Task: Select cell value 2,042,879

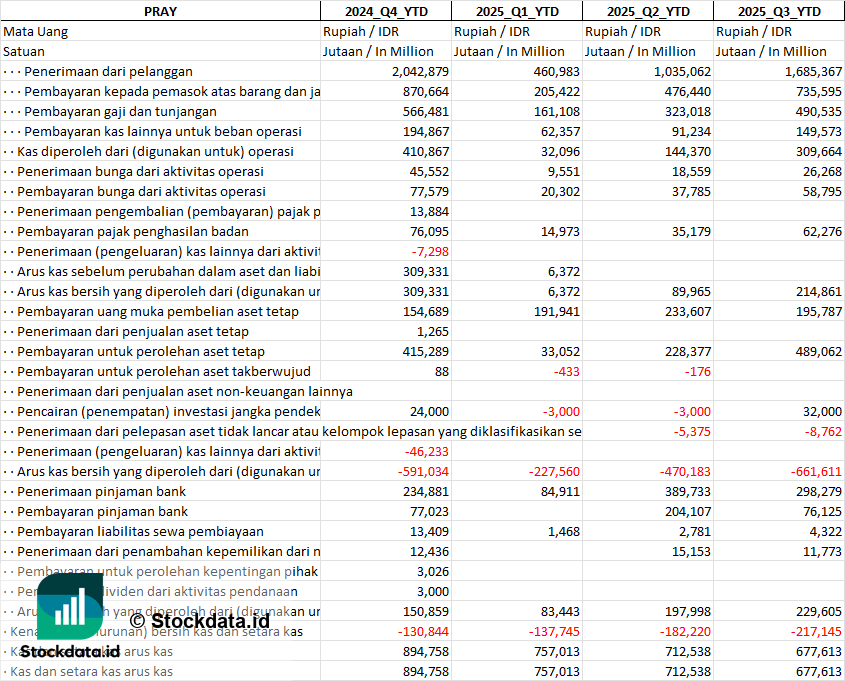Action: pyautogui.click(x=420, y=72)
